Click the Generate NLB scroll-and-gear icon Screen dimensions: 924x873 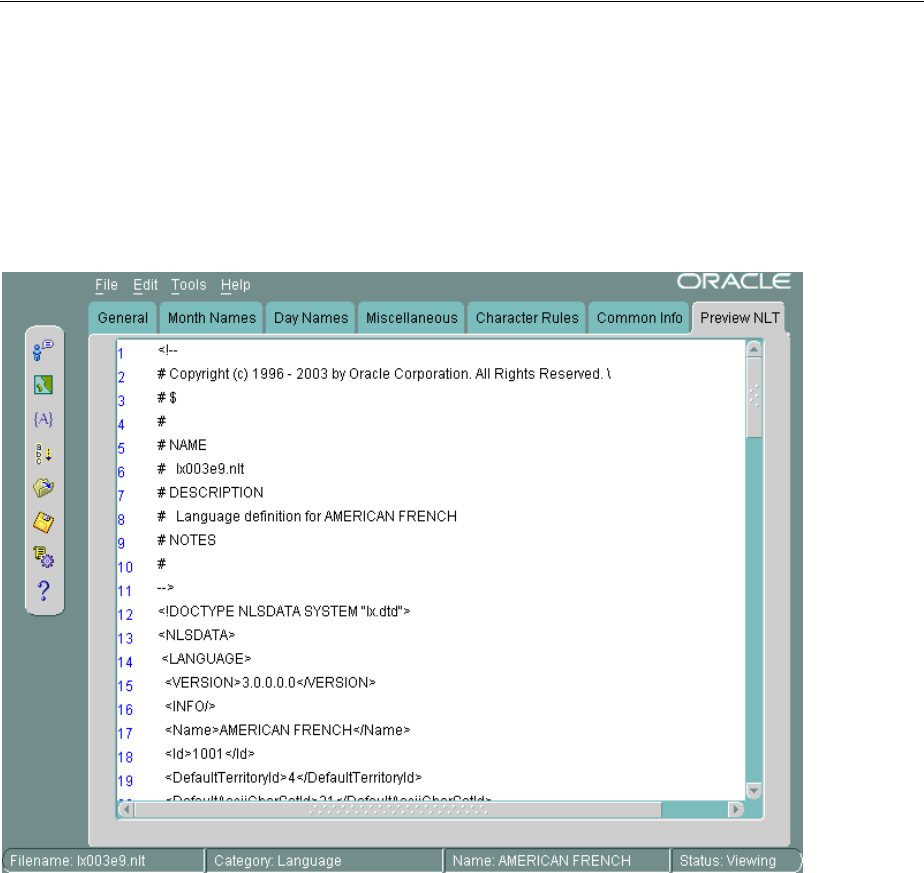[x=44, y=556]
